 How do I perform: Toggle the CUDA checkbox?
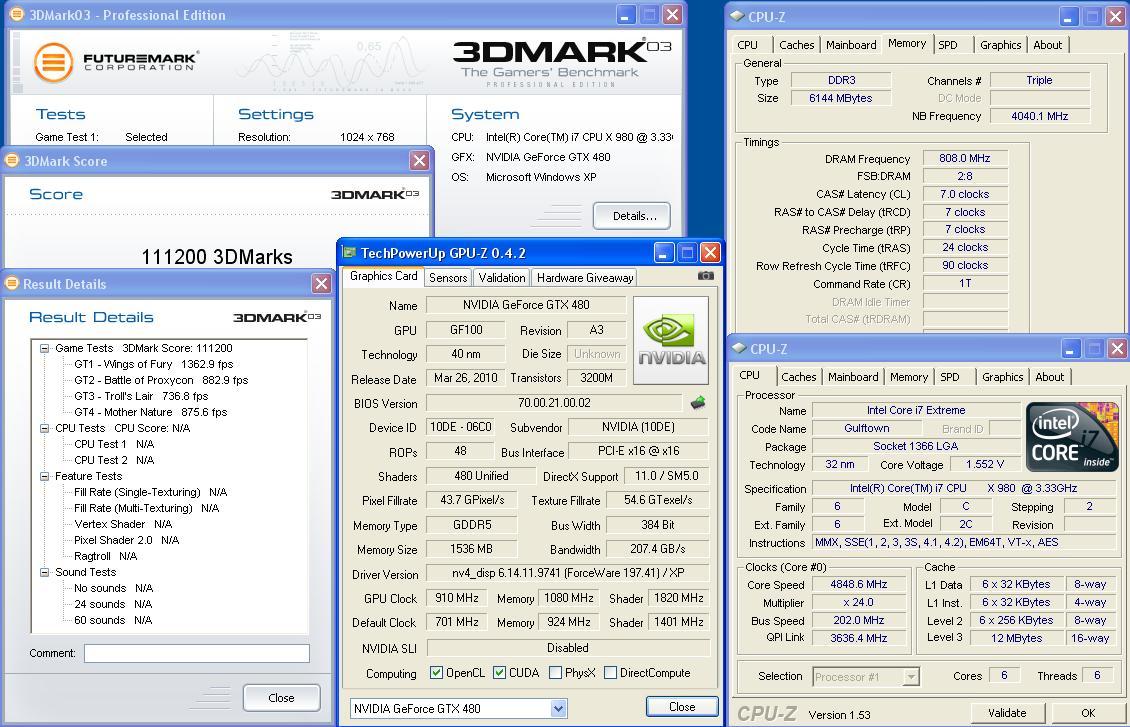click(499, 672)
